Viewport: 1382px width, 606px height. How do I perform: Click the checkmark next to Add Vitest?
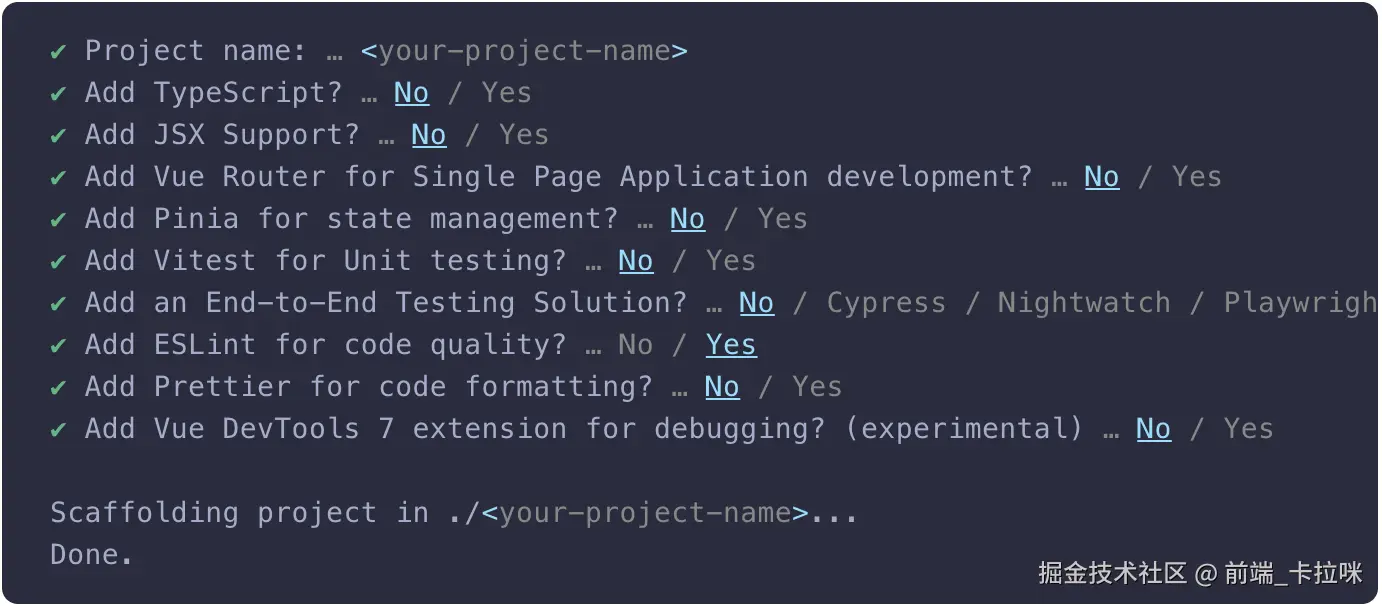[x=59, y=261]
